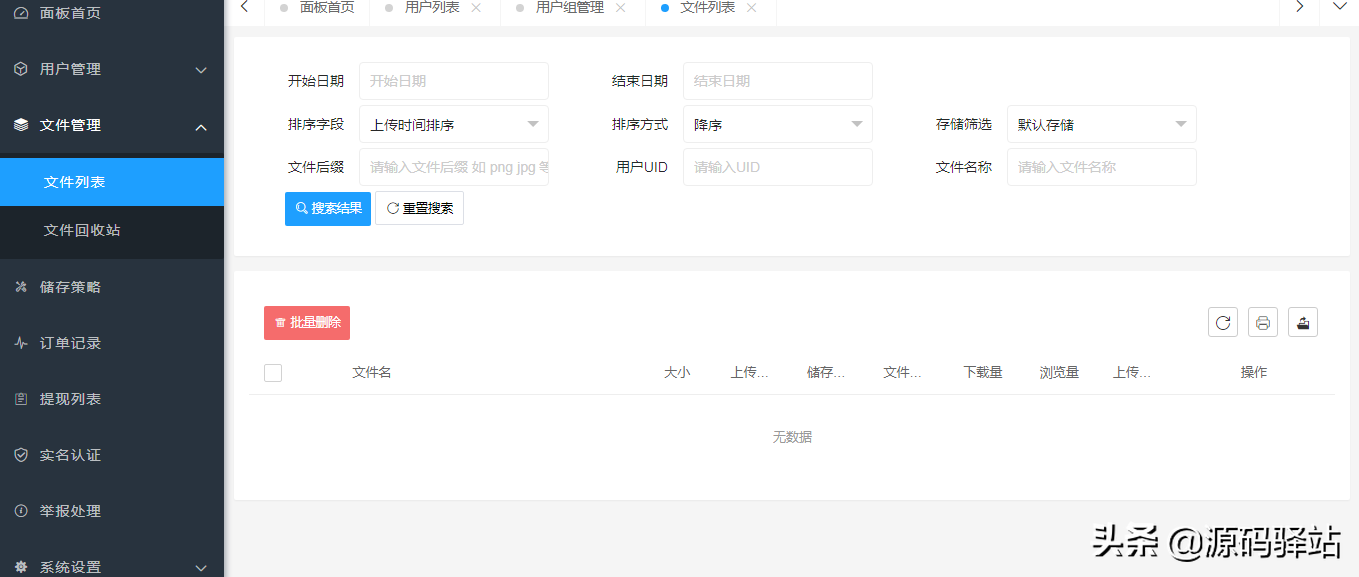Click the 大小 column header
This screenshot has height=577, width=1359.
tap(677, 372)
